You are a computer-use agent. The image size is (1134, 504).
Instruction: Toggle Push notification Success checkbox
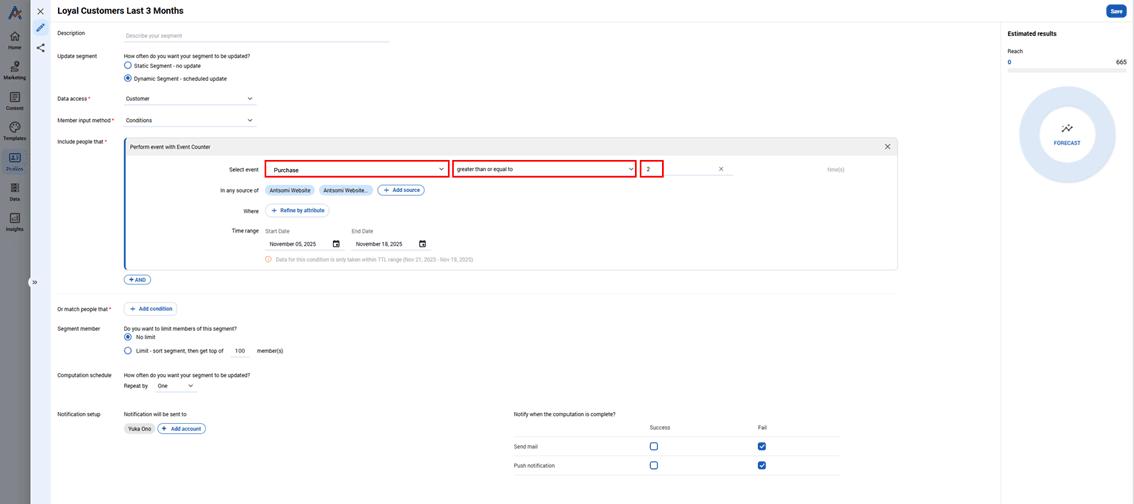[x=654, y=465]
